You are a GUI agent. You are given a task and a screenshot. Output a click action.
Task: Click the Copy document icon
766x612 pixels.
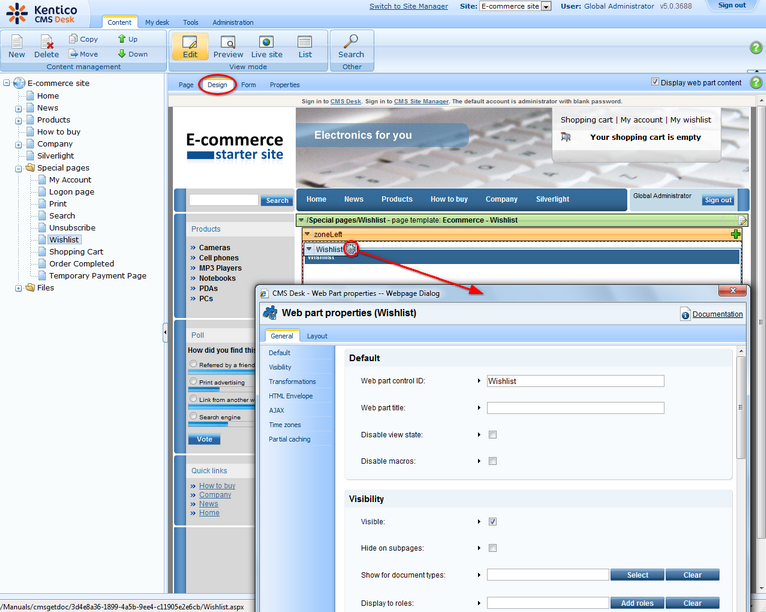[73, 39]
